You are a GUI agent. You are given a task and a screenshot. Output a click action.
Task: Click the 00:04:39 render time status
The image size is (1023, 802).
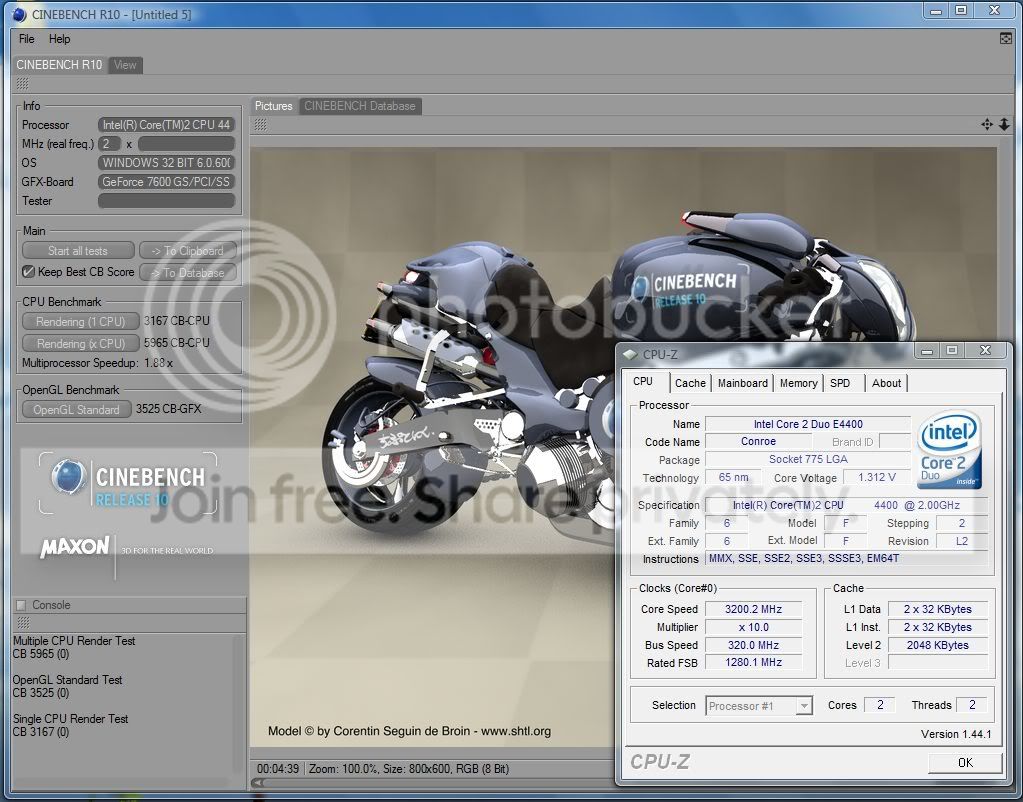(x=278, y=769)
